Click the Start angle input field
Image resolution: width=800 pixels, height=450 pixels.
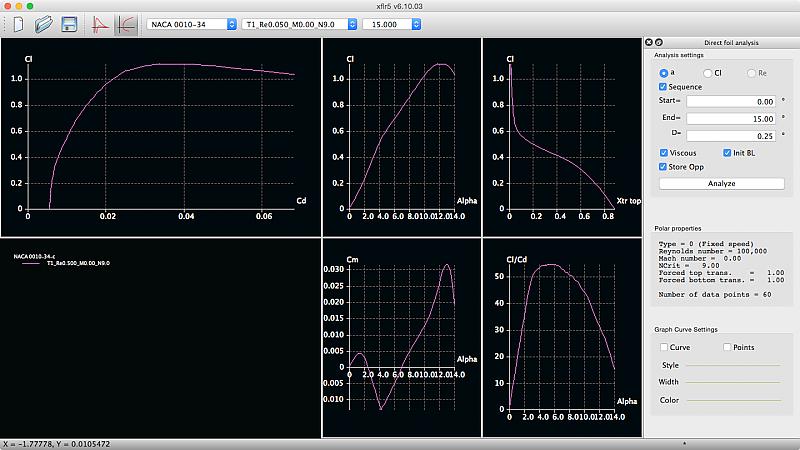[x=732, y=101]
